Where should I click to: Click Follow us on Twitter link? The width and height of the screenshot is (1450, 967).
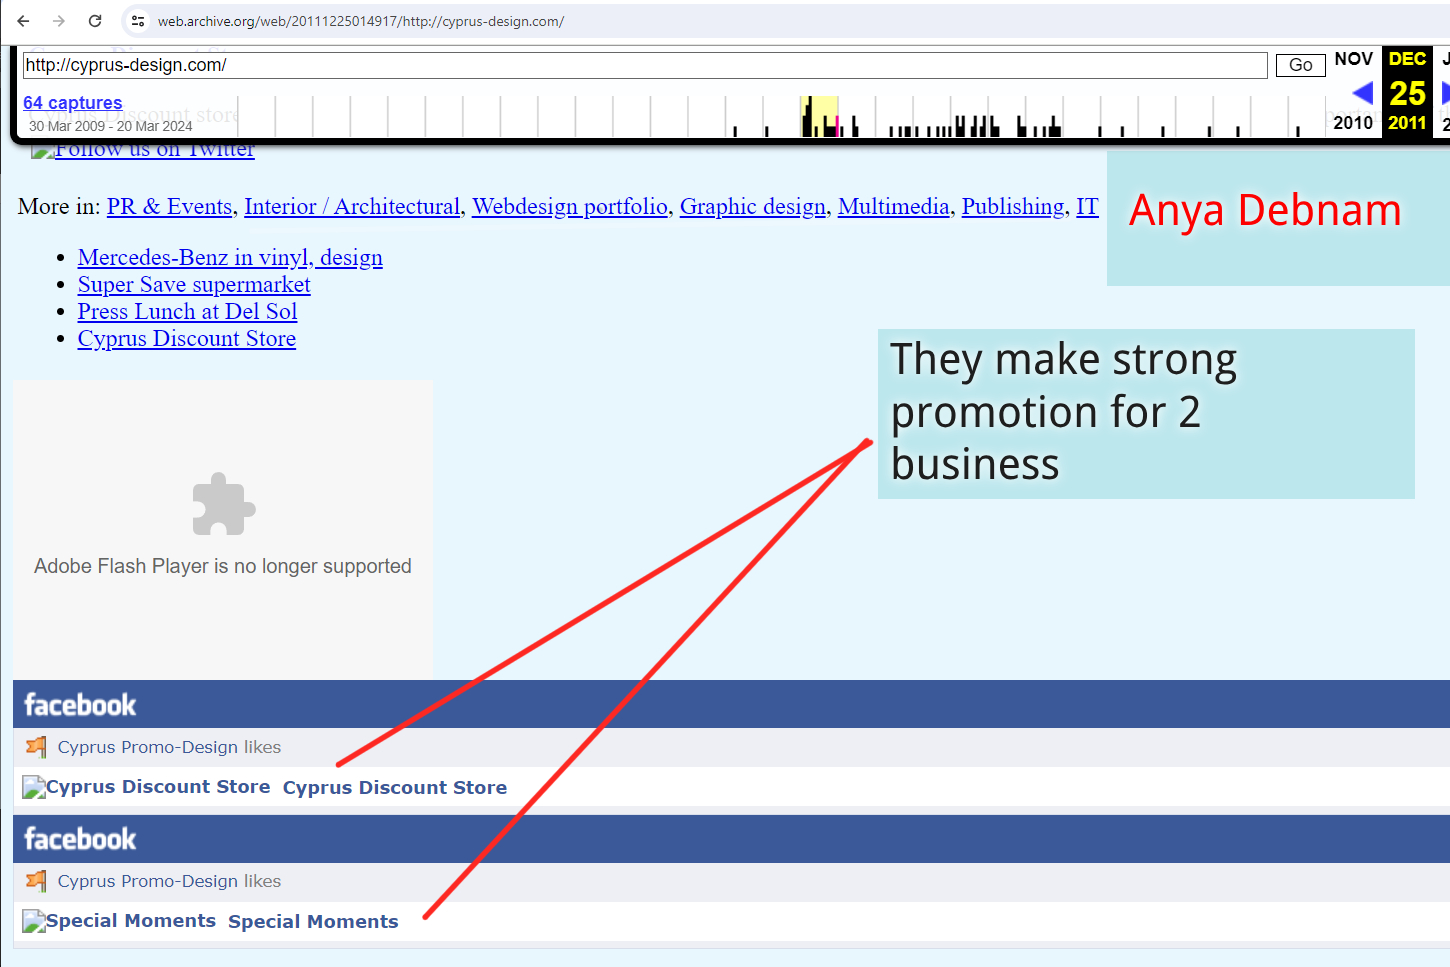click(155, 150)
